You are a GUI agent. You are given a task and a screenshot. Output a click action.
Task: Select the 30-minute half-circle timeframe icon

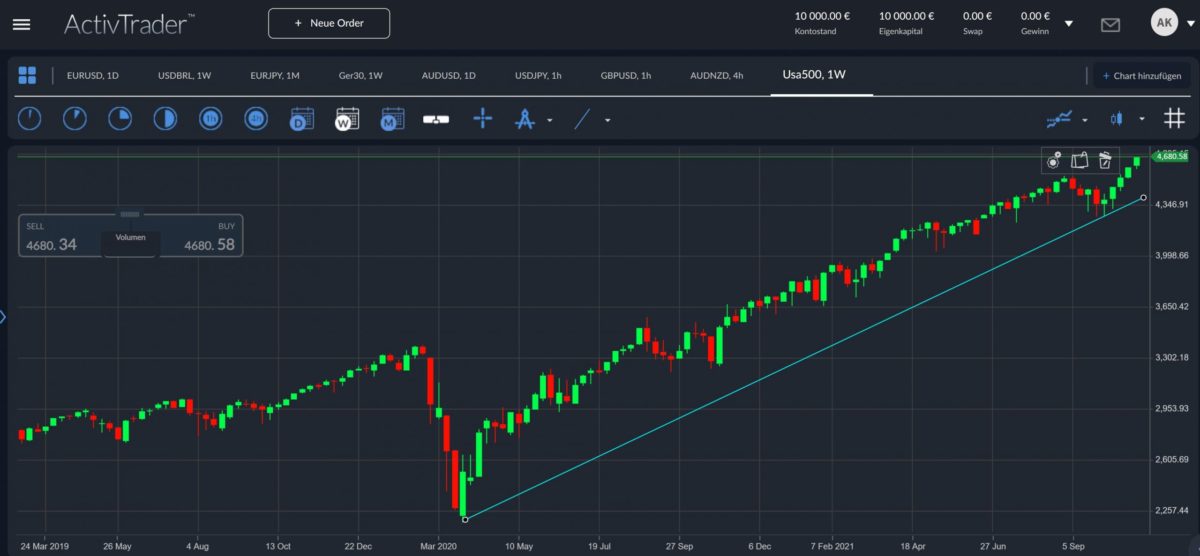click(x=165, y=119)
